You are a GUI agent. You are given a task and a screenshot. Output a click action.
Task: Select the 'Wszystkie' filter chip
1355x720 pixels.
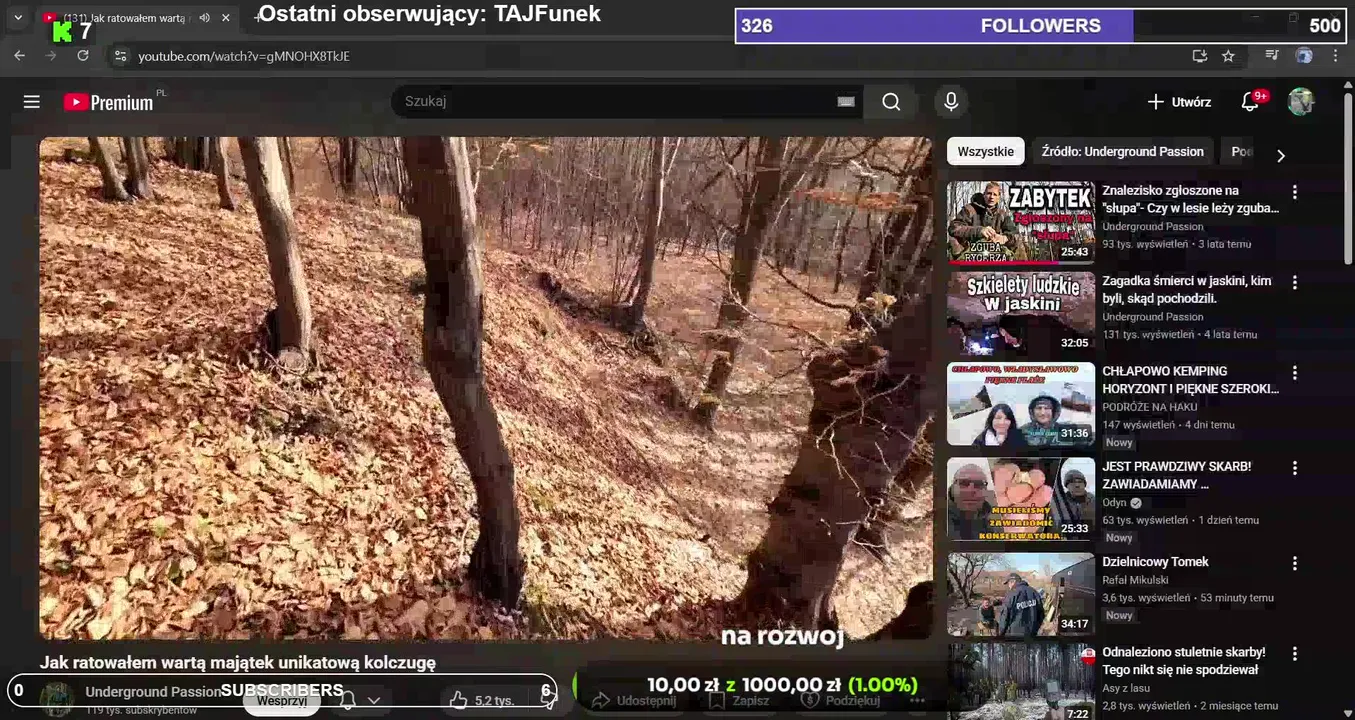click(985, 152)
